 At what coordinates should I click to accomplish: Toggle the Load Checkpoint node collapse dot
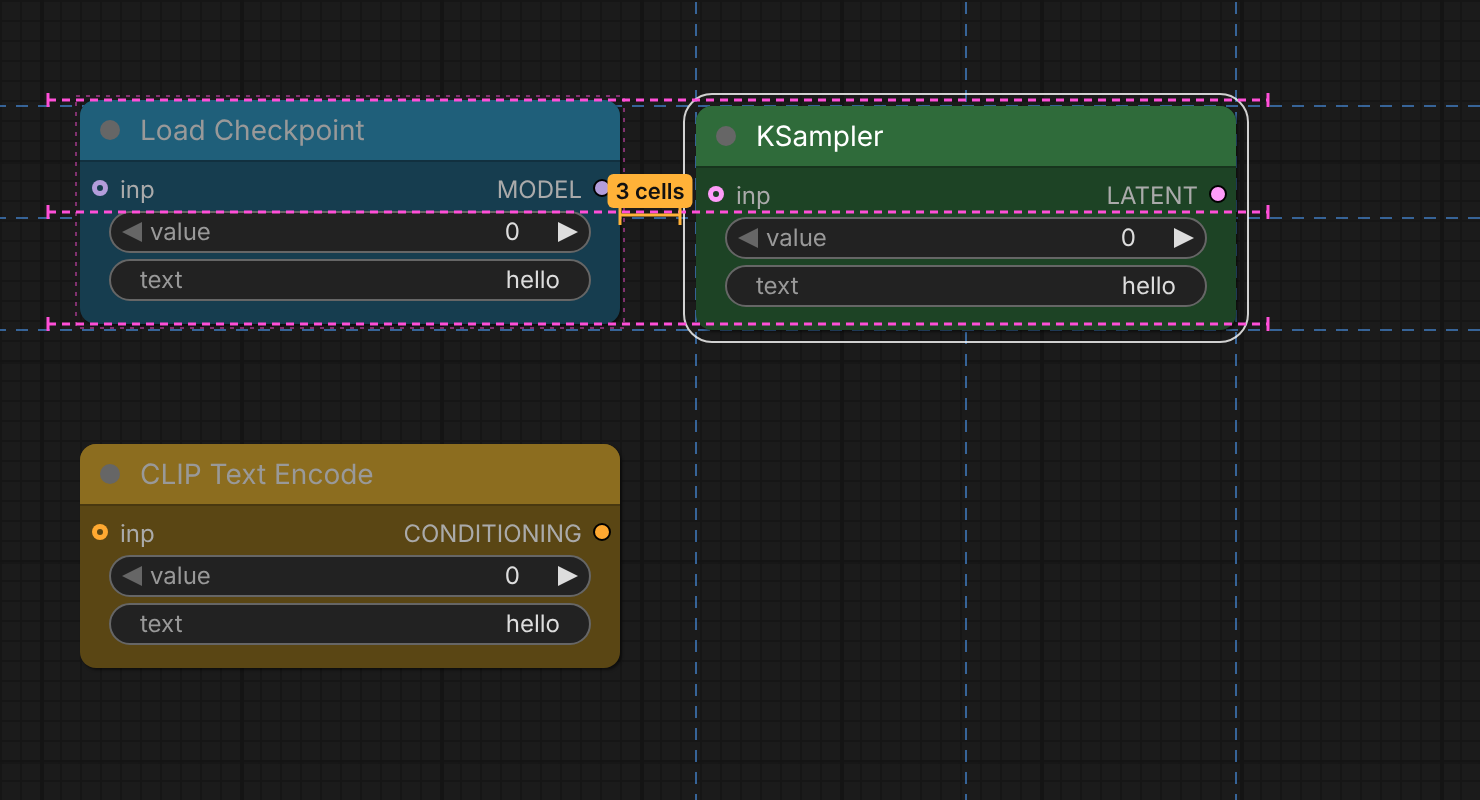[110, 131]
